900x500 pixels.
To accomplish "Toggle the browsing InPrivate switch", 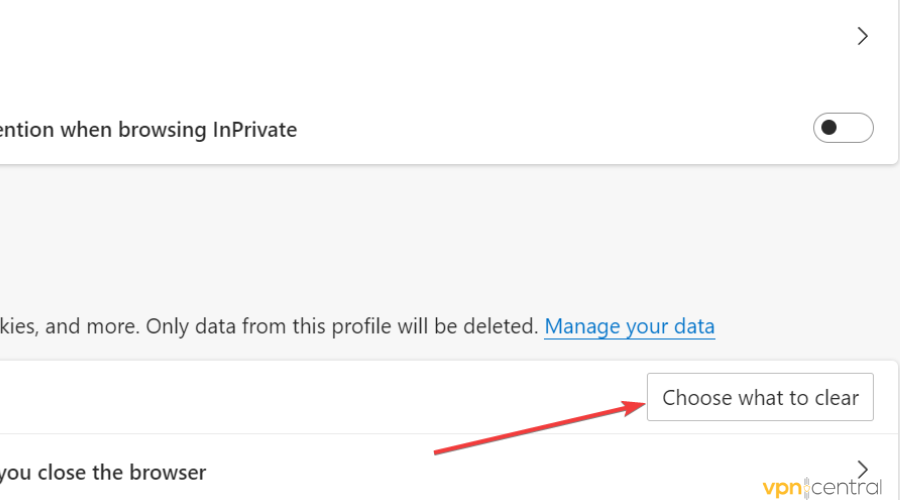I will click(843, 128).
